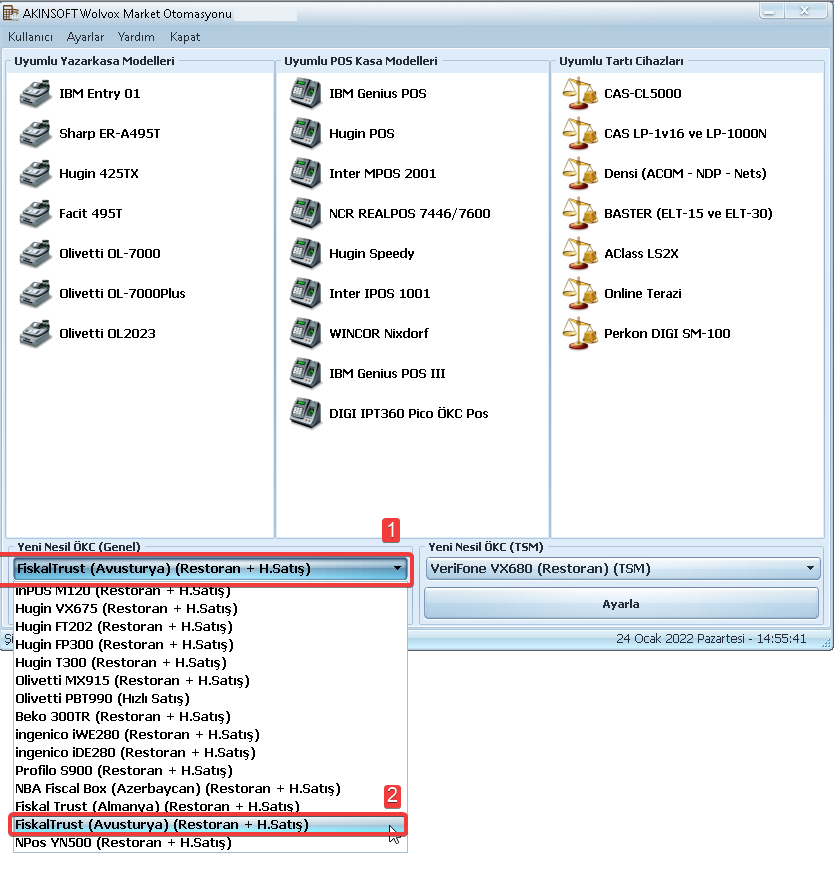Select the Hugin POS terminal icon

tap(305, 133)
